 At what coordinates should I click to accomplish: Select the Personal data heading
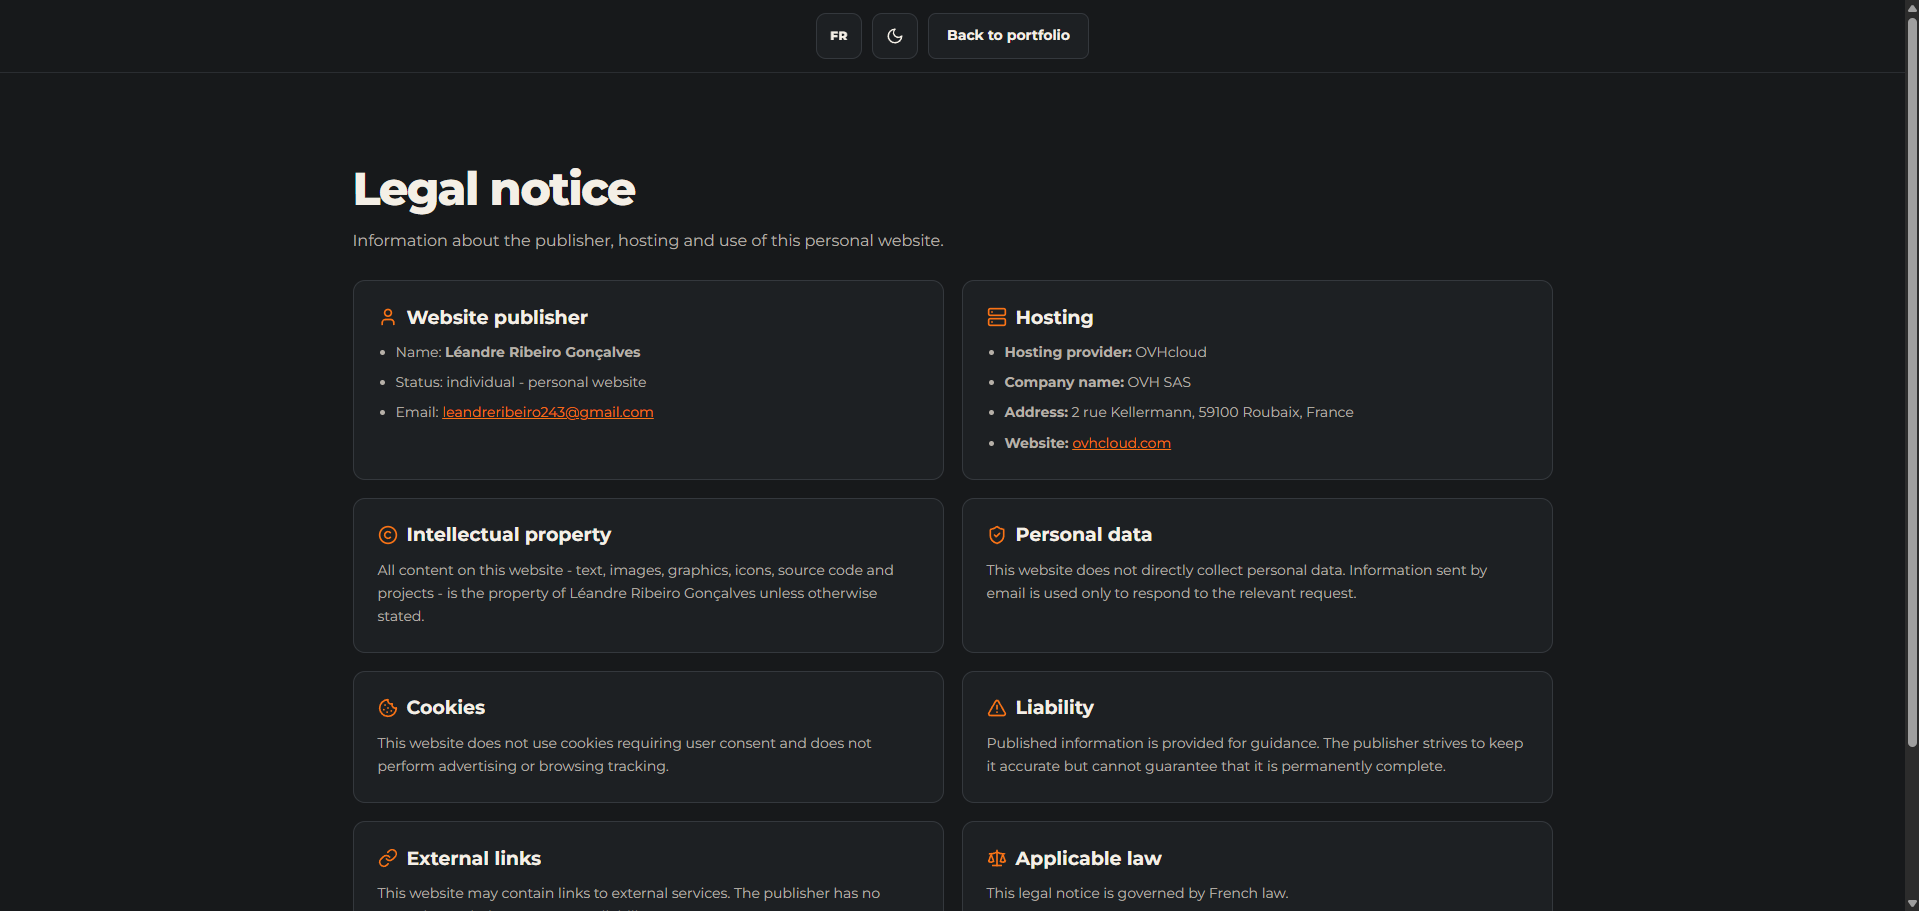click(x=1083, y=535)
